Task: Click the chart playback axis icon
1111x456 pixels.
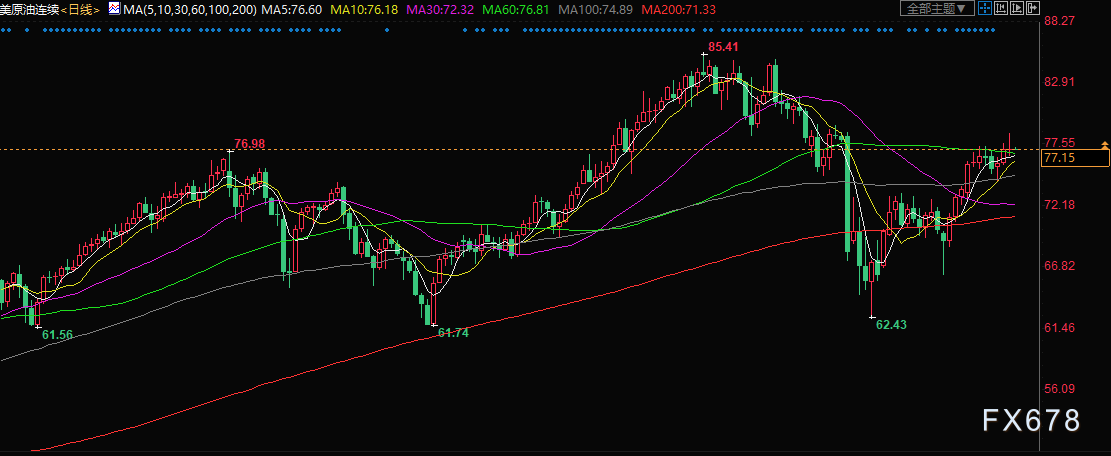Action: click(1017, 8)
